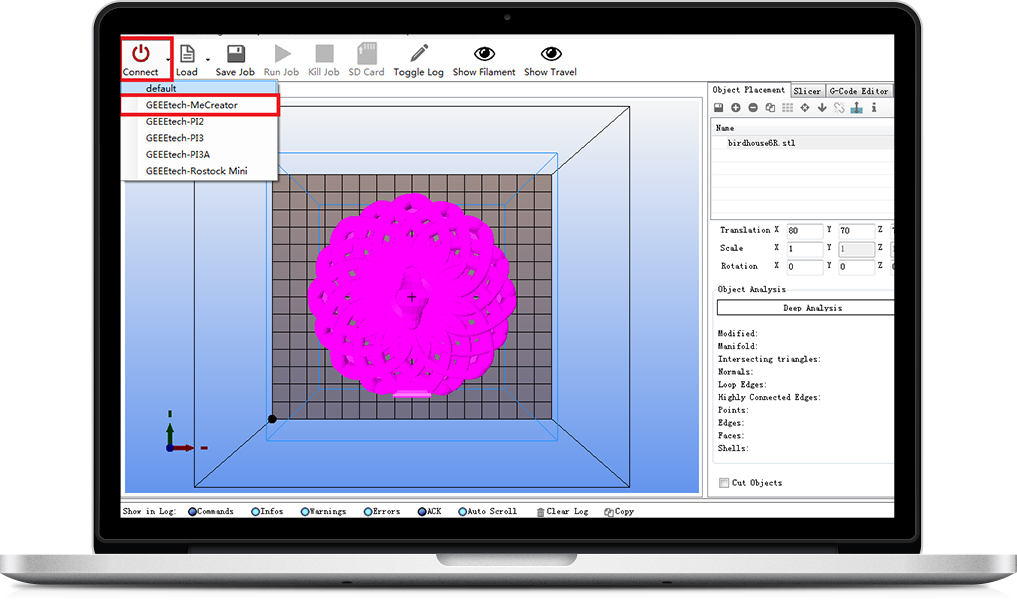The image size is (1017, 601).
Task: Expand the Load dropdown arrow
Action: 208,60
